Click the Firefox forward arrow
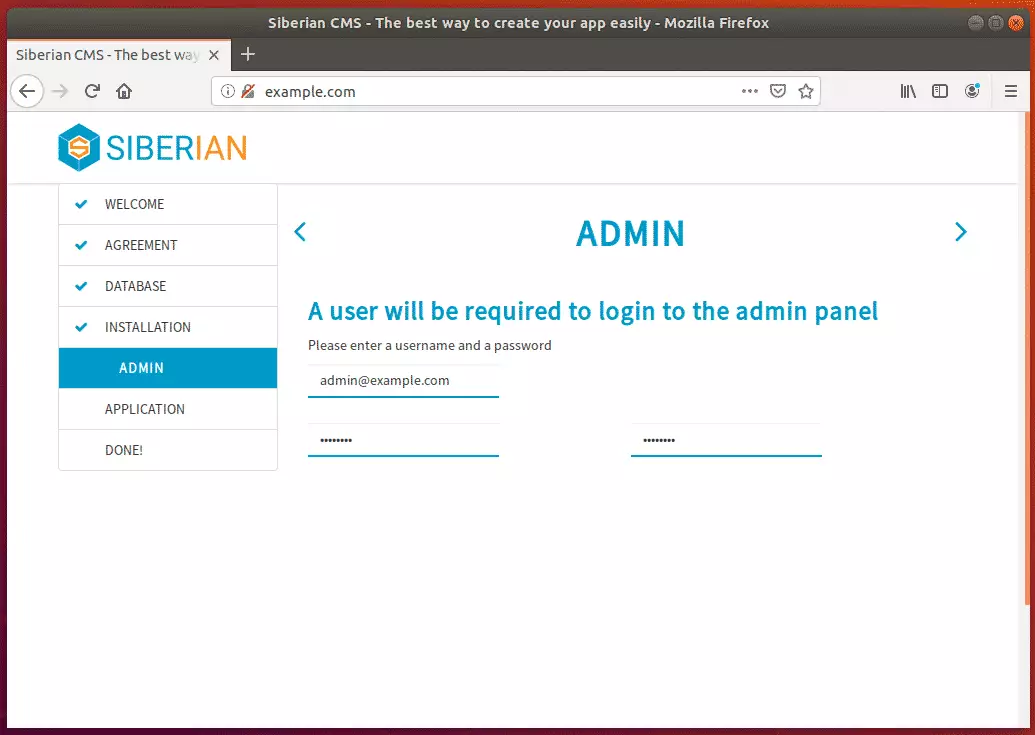This screenshot has height=735, width=1035. coord(60,91)
